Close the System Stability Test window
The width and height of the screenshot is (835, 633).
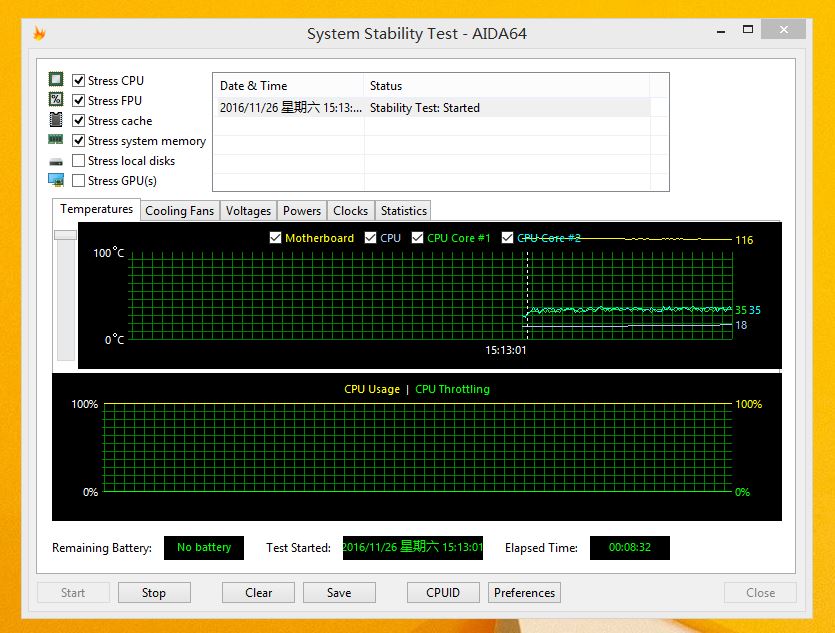[783, 29]
